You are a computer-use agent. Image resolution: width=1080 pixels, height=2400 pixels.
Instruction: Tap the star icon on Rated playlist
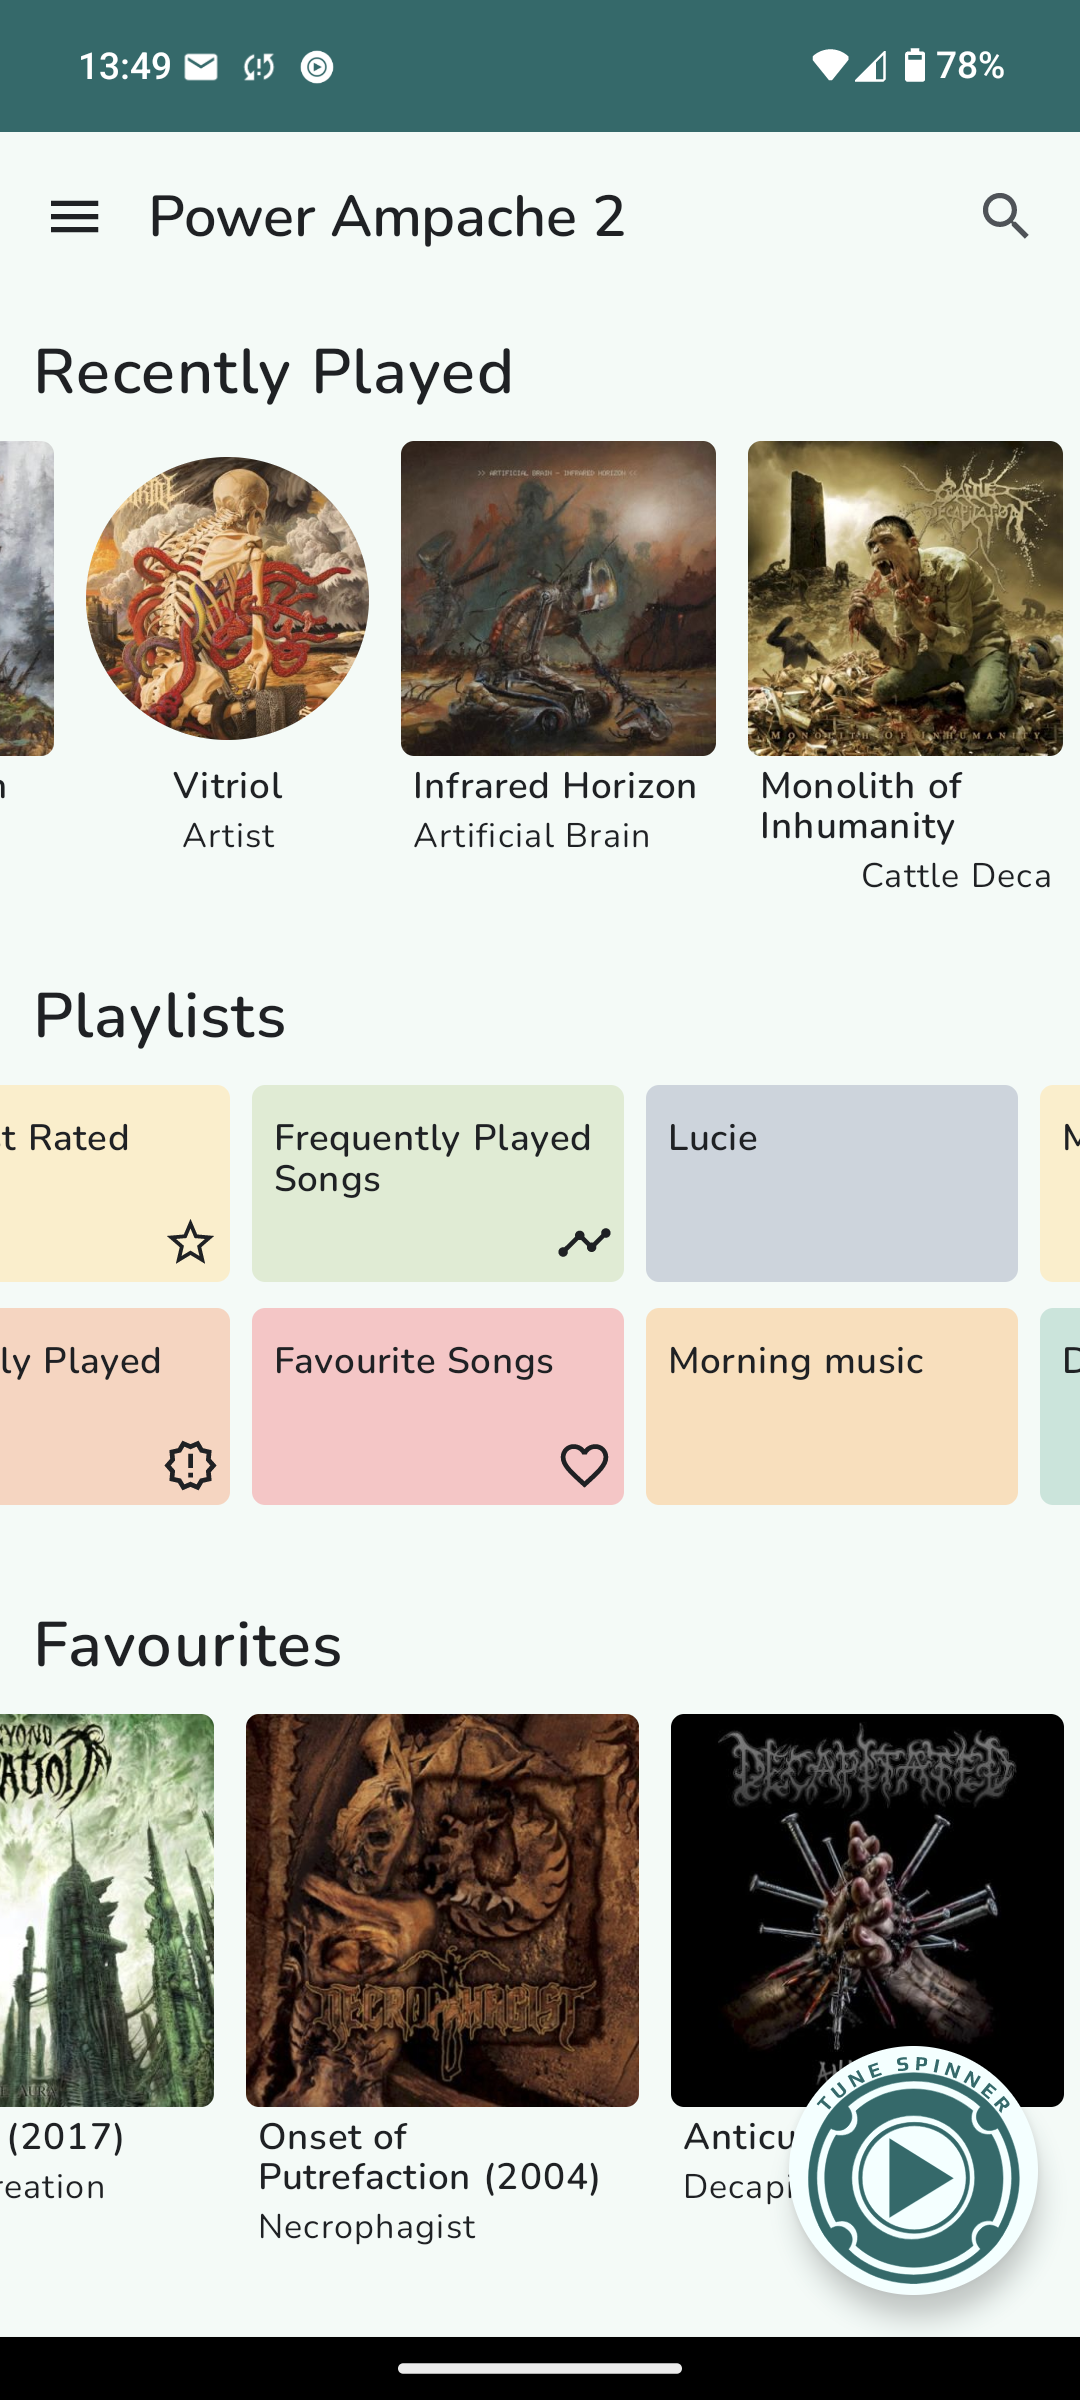[190, 1242]
